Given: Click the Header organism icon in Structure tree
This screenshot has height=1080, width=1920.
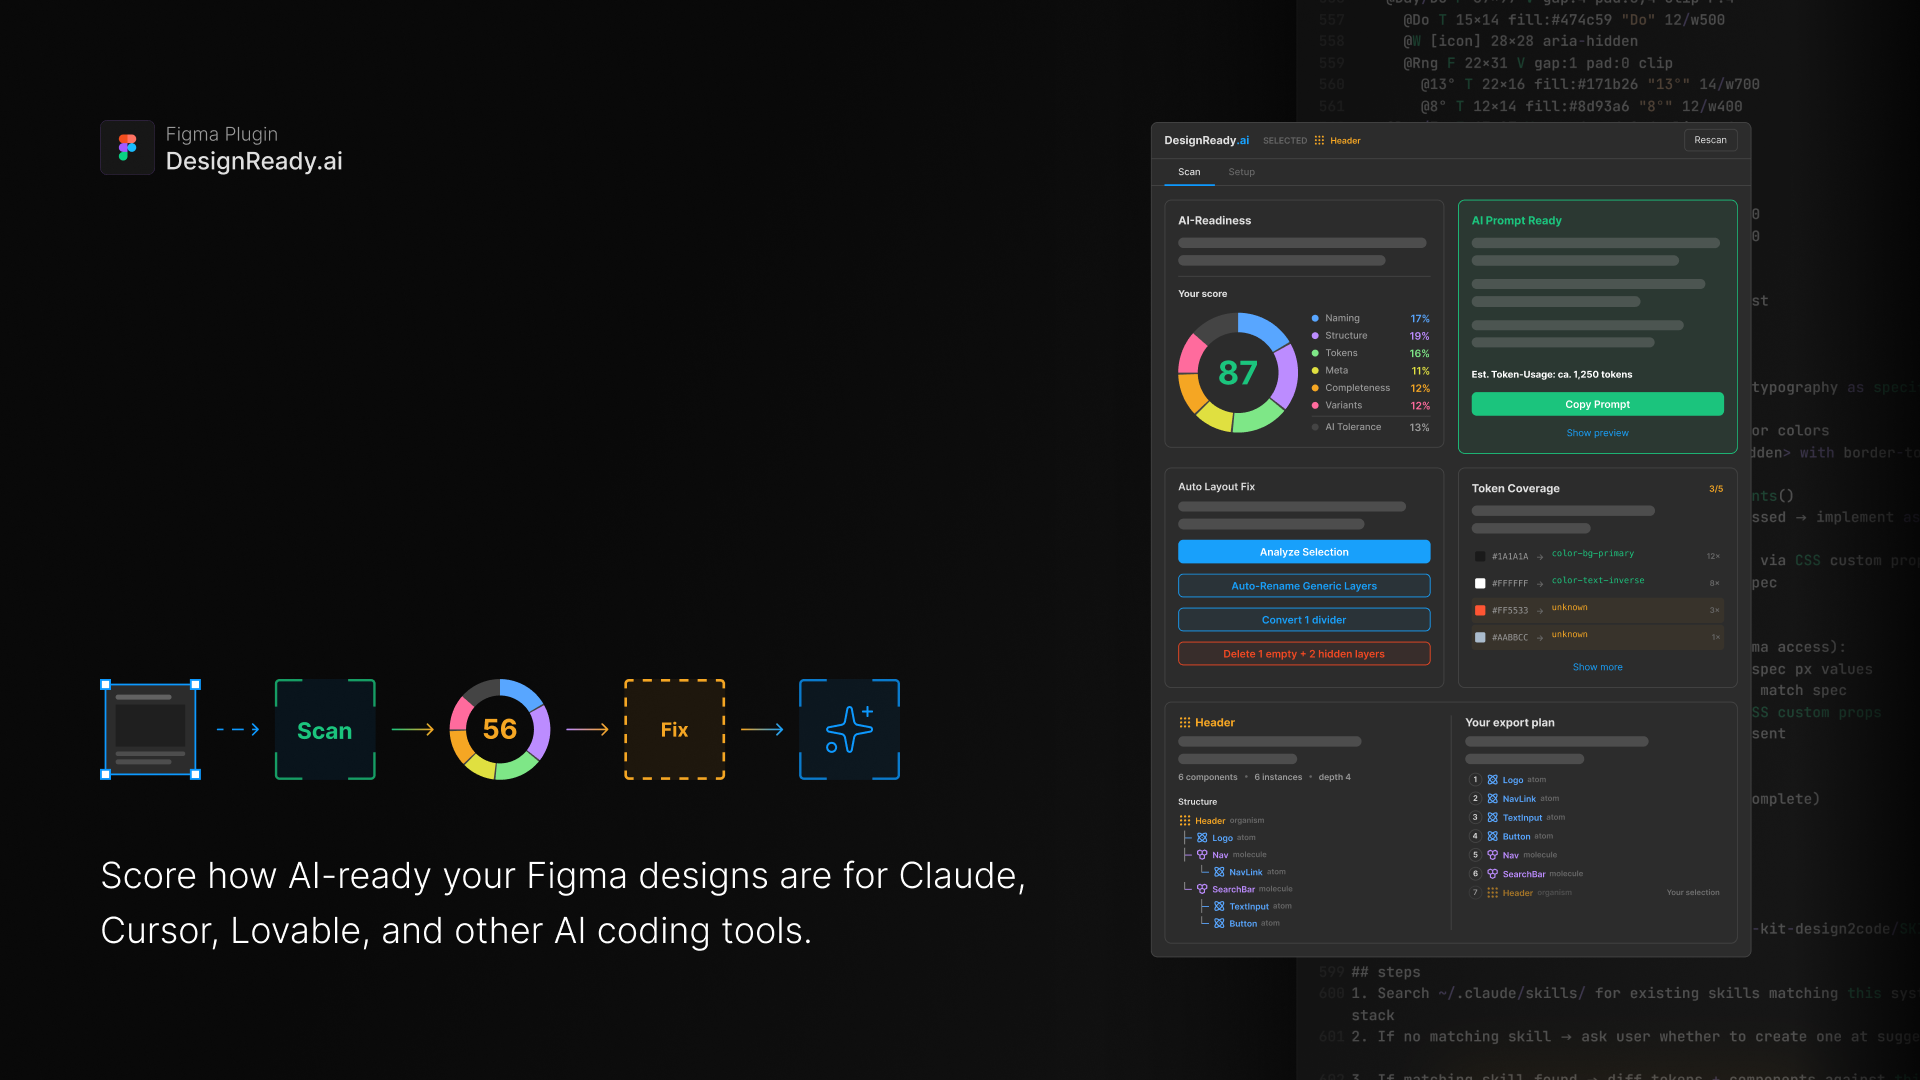Looking at the screenshot, I should coord(1185,821).
